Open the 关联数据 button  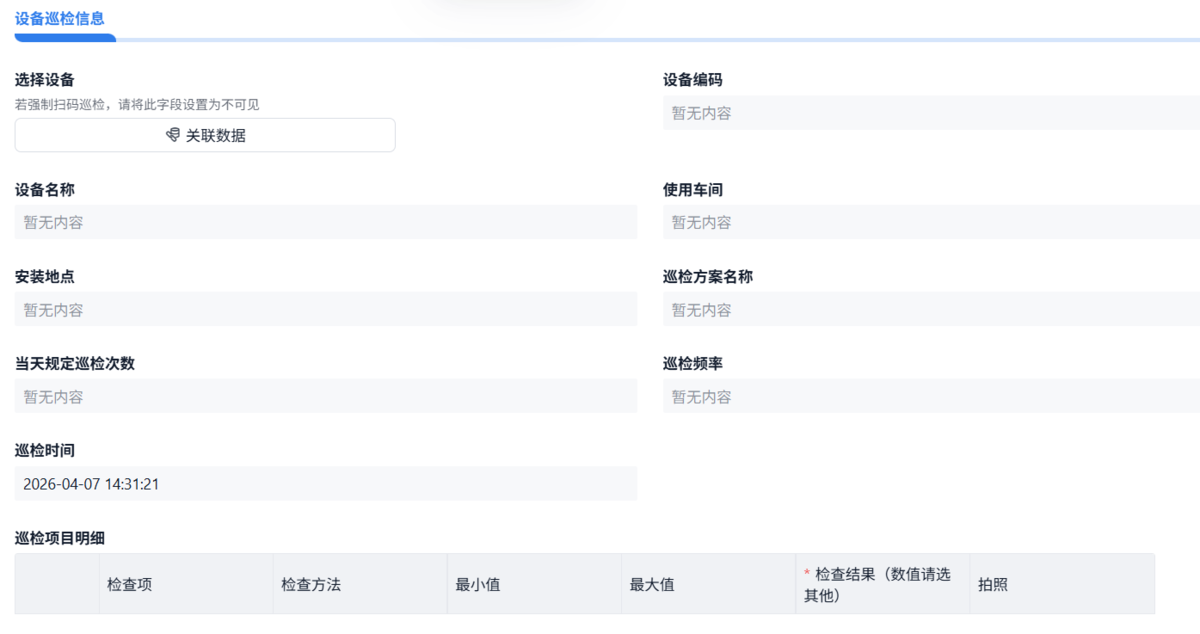click(205, 135)
